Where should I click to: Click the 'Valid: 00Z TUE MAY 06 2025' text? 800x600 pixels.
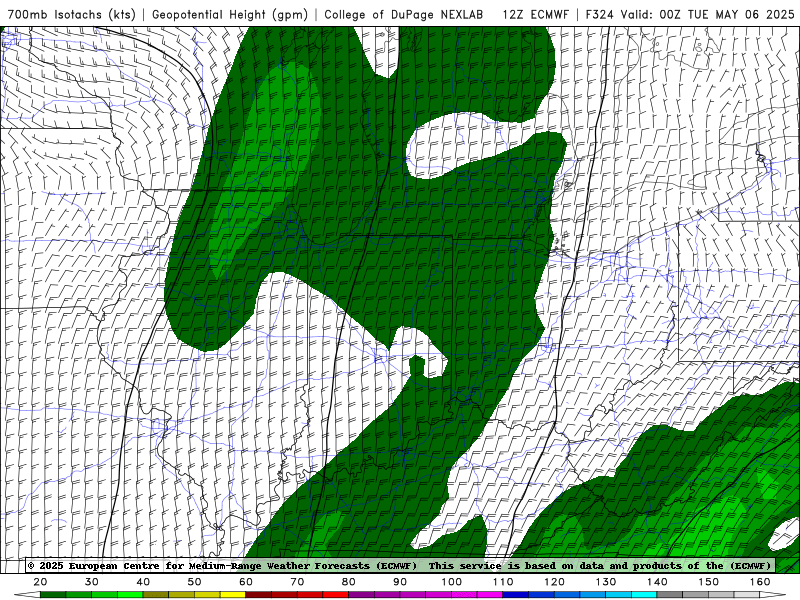(x=707, y=15)
